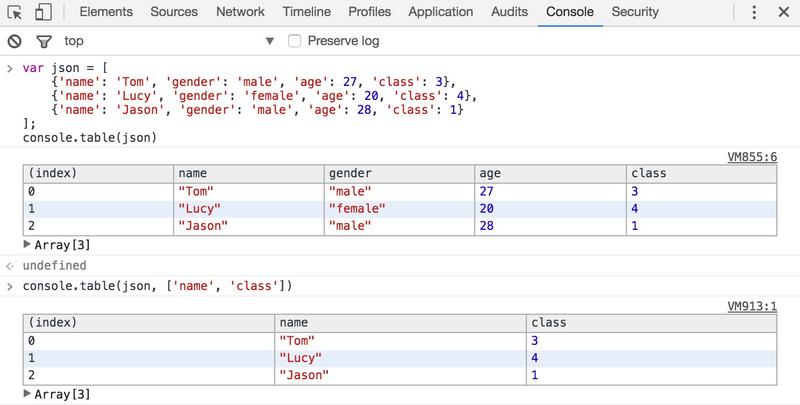Screen dimensions: 800x405
Task: Click the console.table(json) code line
Action: (90, 138)
